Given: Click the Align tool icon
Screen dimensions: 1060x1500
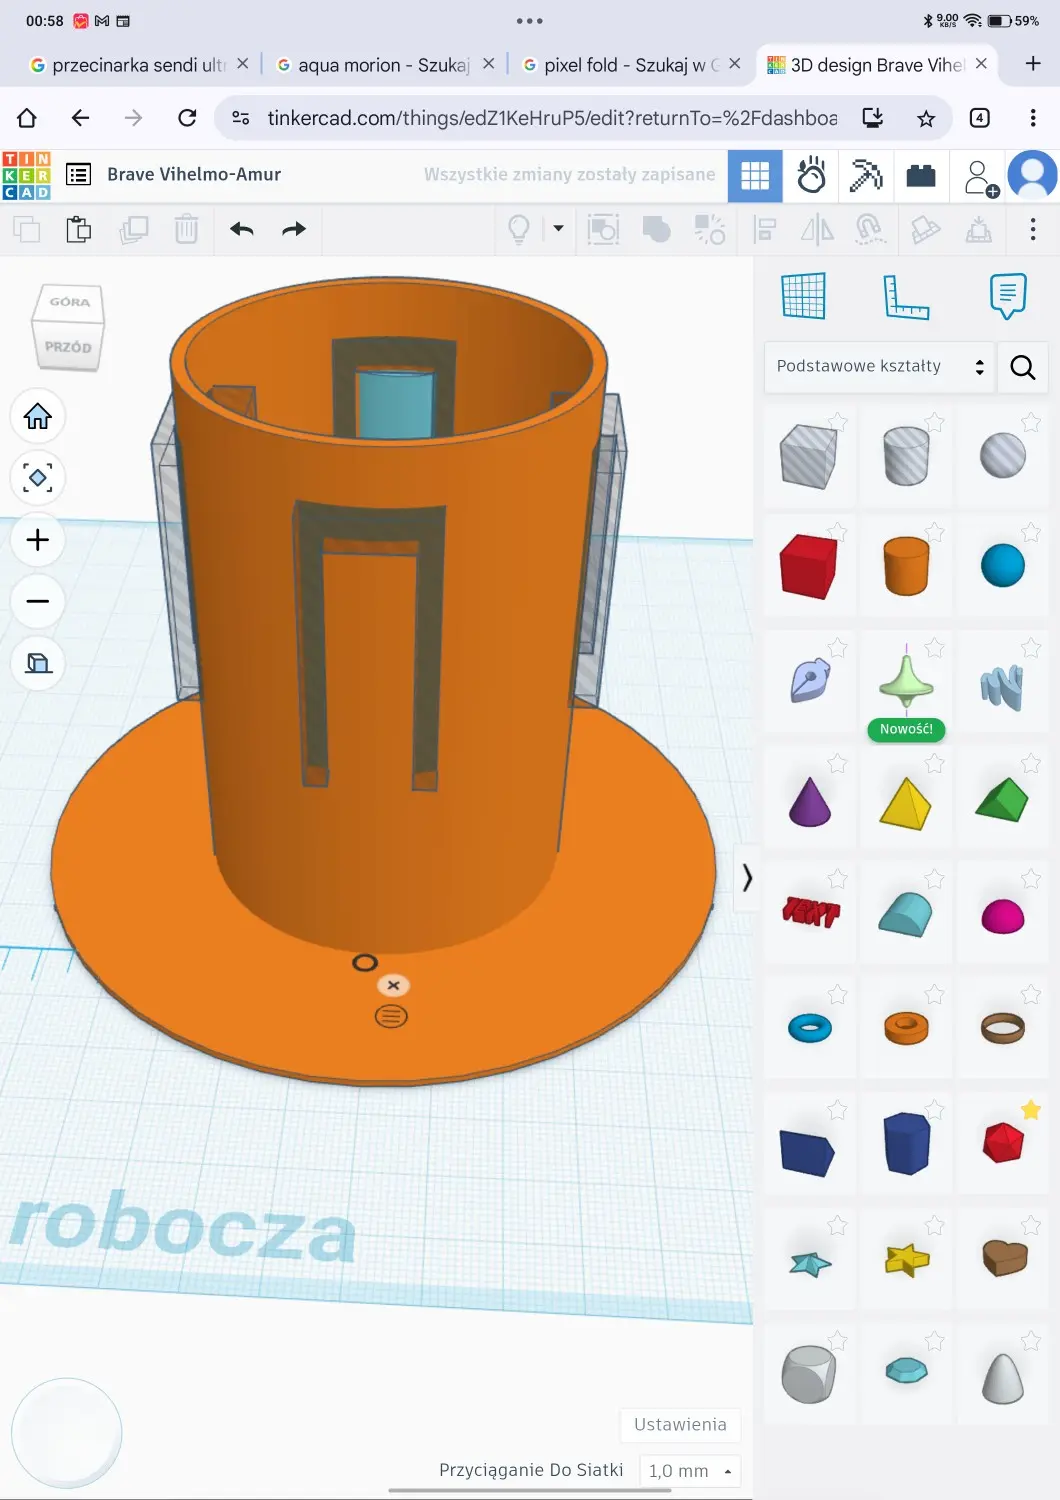Looking at the screenshot, I should click(765, 229).
